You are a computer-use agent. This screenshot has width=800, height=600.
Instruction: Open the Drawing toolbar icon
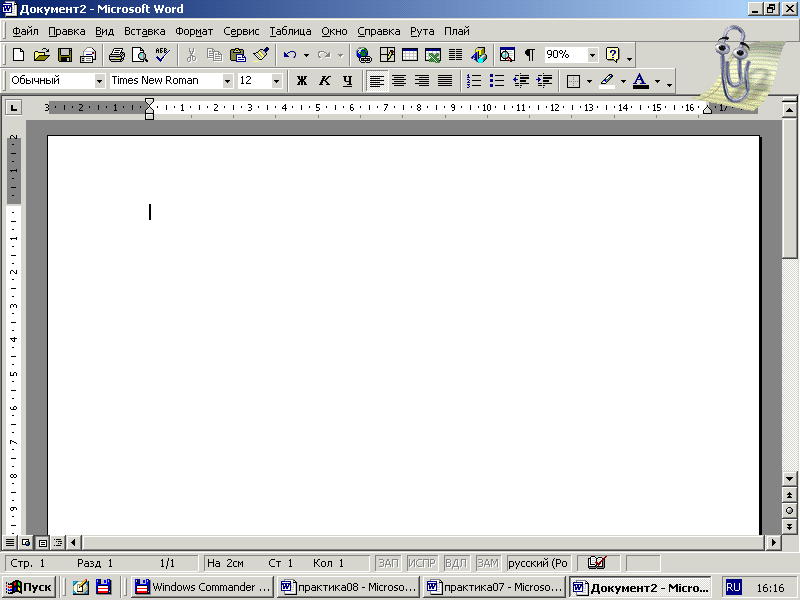[x=479, y=55]
